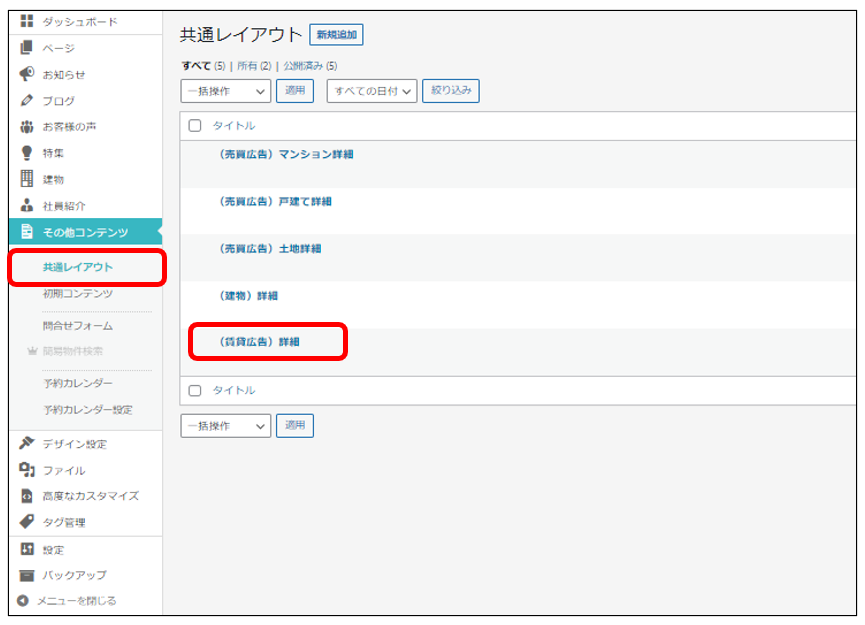Image resolution: width=865 pixels, height=625 pixels.
Task: Click the person icon beside 社員紹介
Action: click(27, 205)
